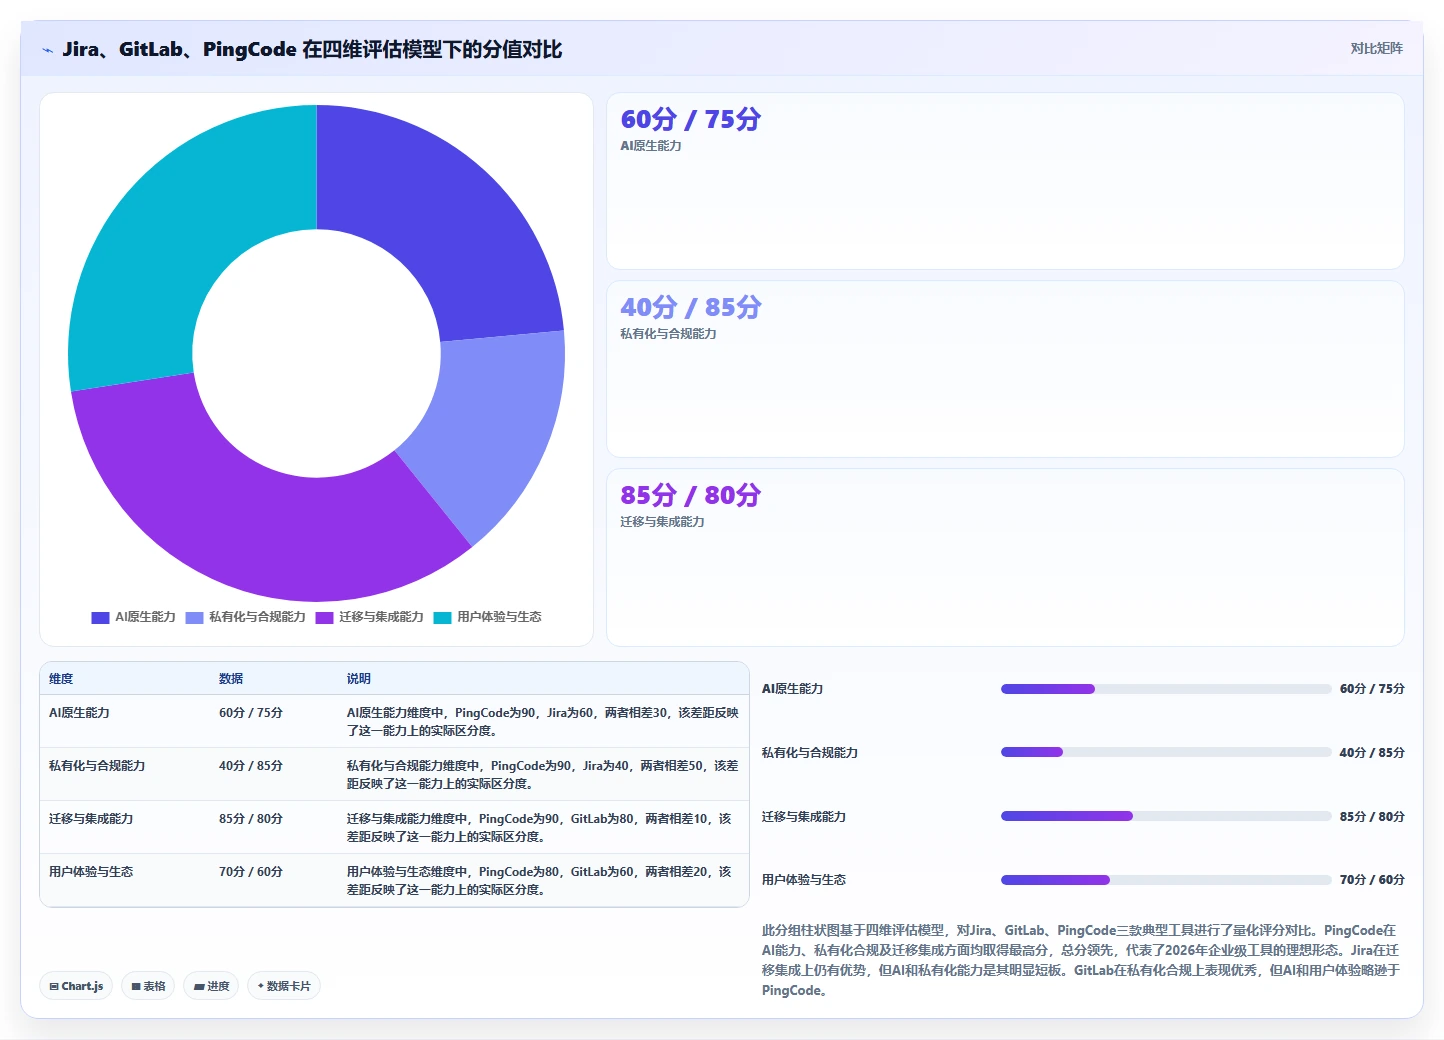
Task: Click the description mentioning Jira为40
Action: click(x=543, y=775)
